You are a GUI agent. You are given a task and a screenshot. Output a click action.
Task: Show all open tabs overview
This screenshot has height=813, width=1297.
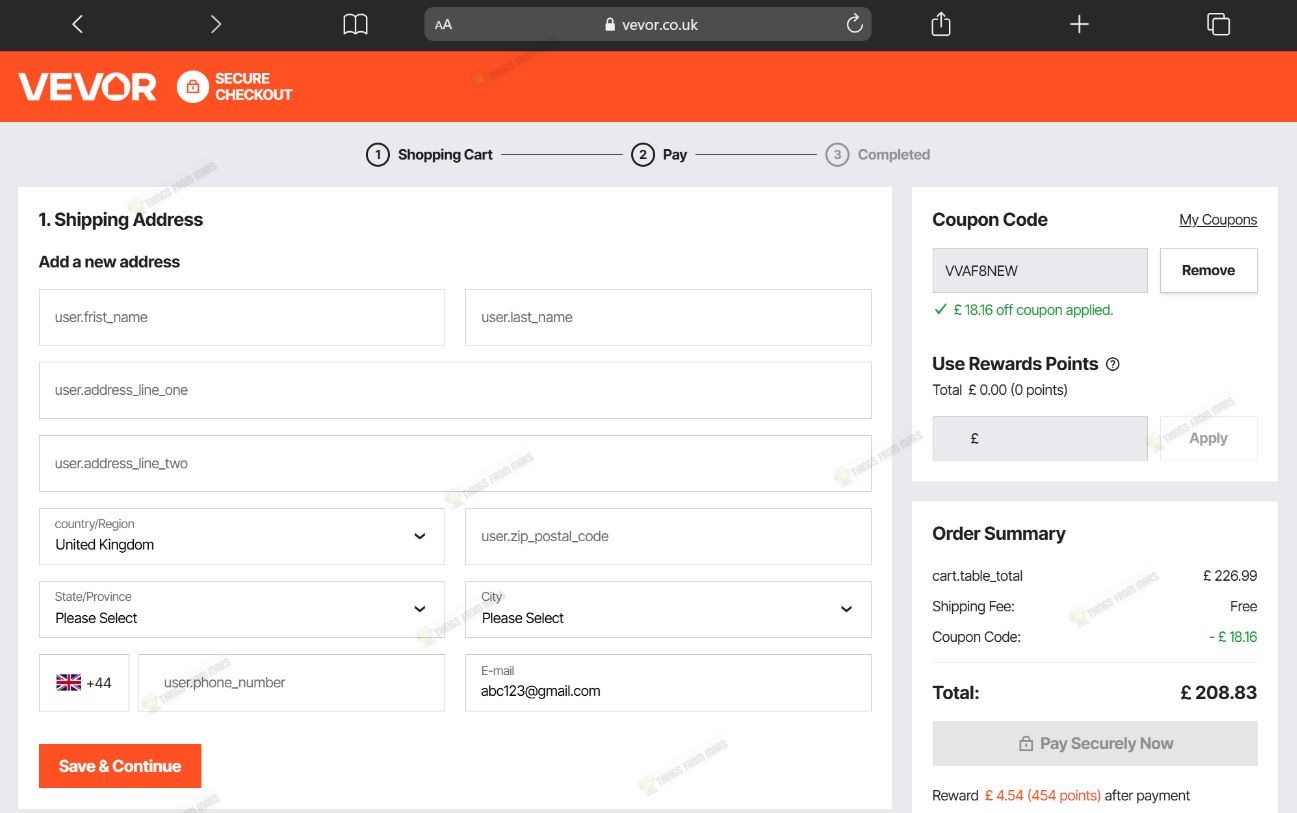click(x=1218, y=24)
